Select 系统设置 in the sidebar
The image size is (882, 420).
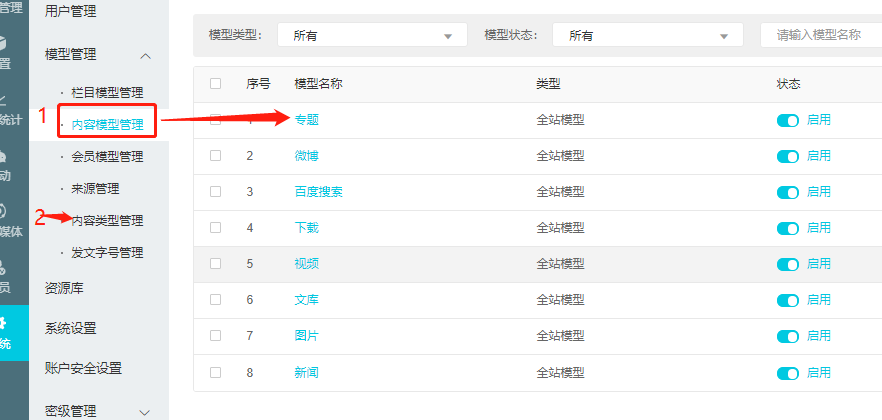[71, 328]
